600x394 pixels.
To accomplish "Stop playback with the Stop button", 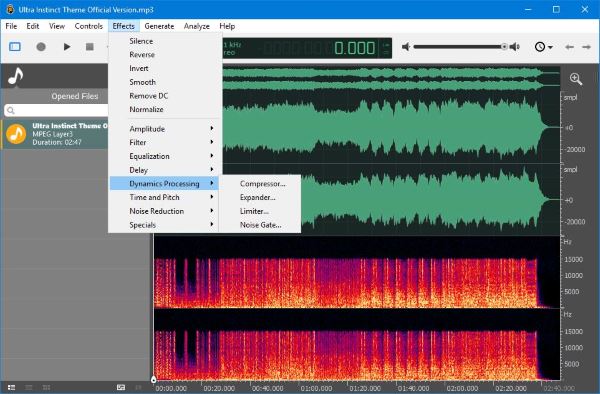I will pos(90,47).
